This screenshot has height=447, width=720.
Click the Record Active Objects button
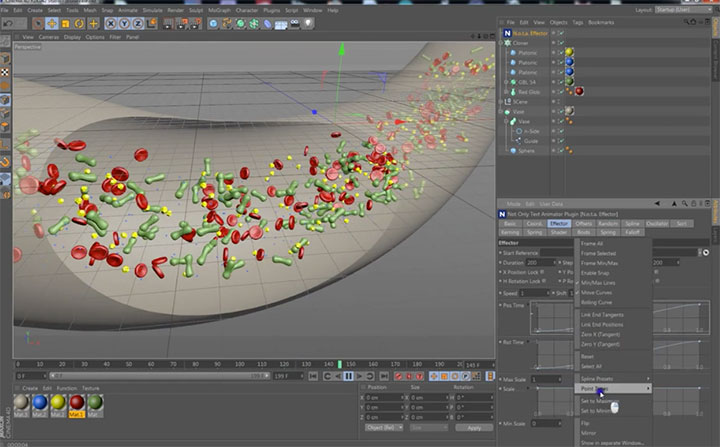coord(398,376)
